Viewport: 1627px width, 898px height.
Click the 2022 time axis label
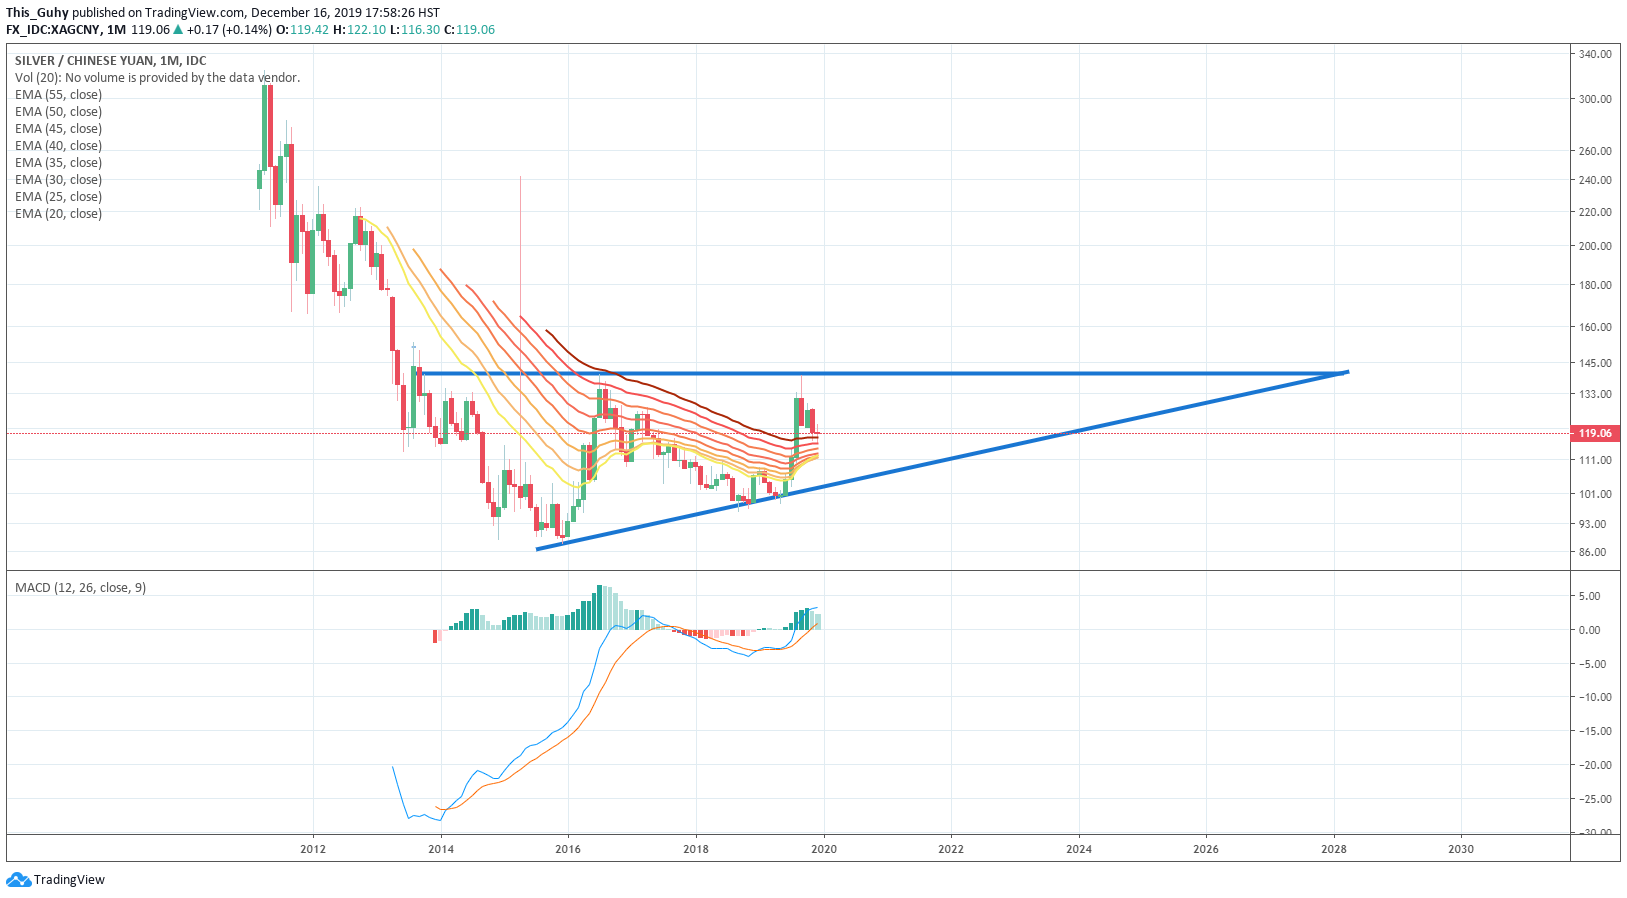point(951,849)
